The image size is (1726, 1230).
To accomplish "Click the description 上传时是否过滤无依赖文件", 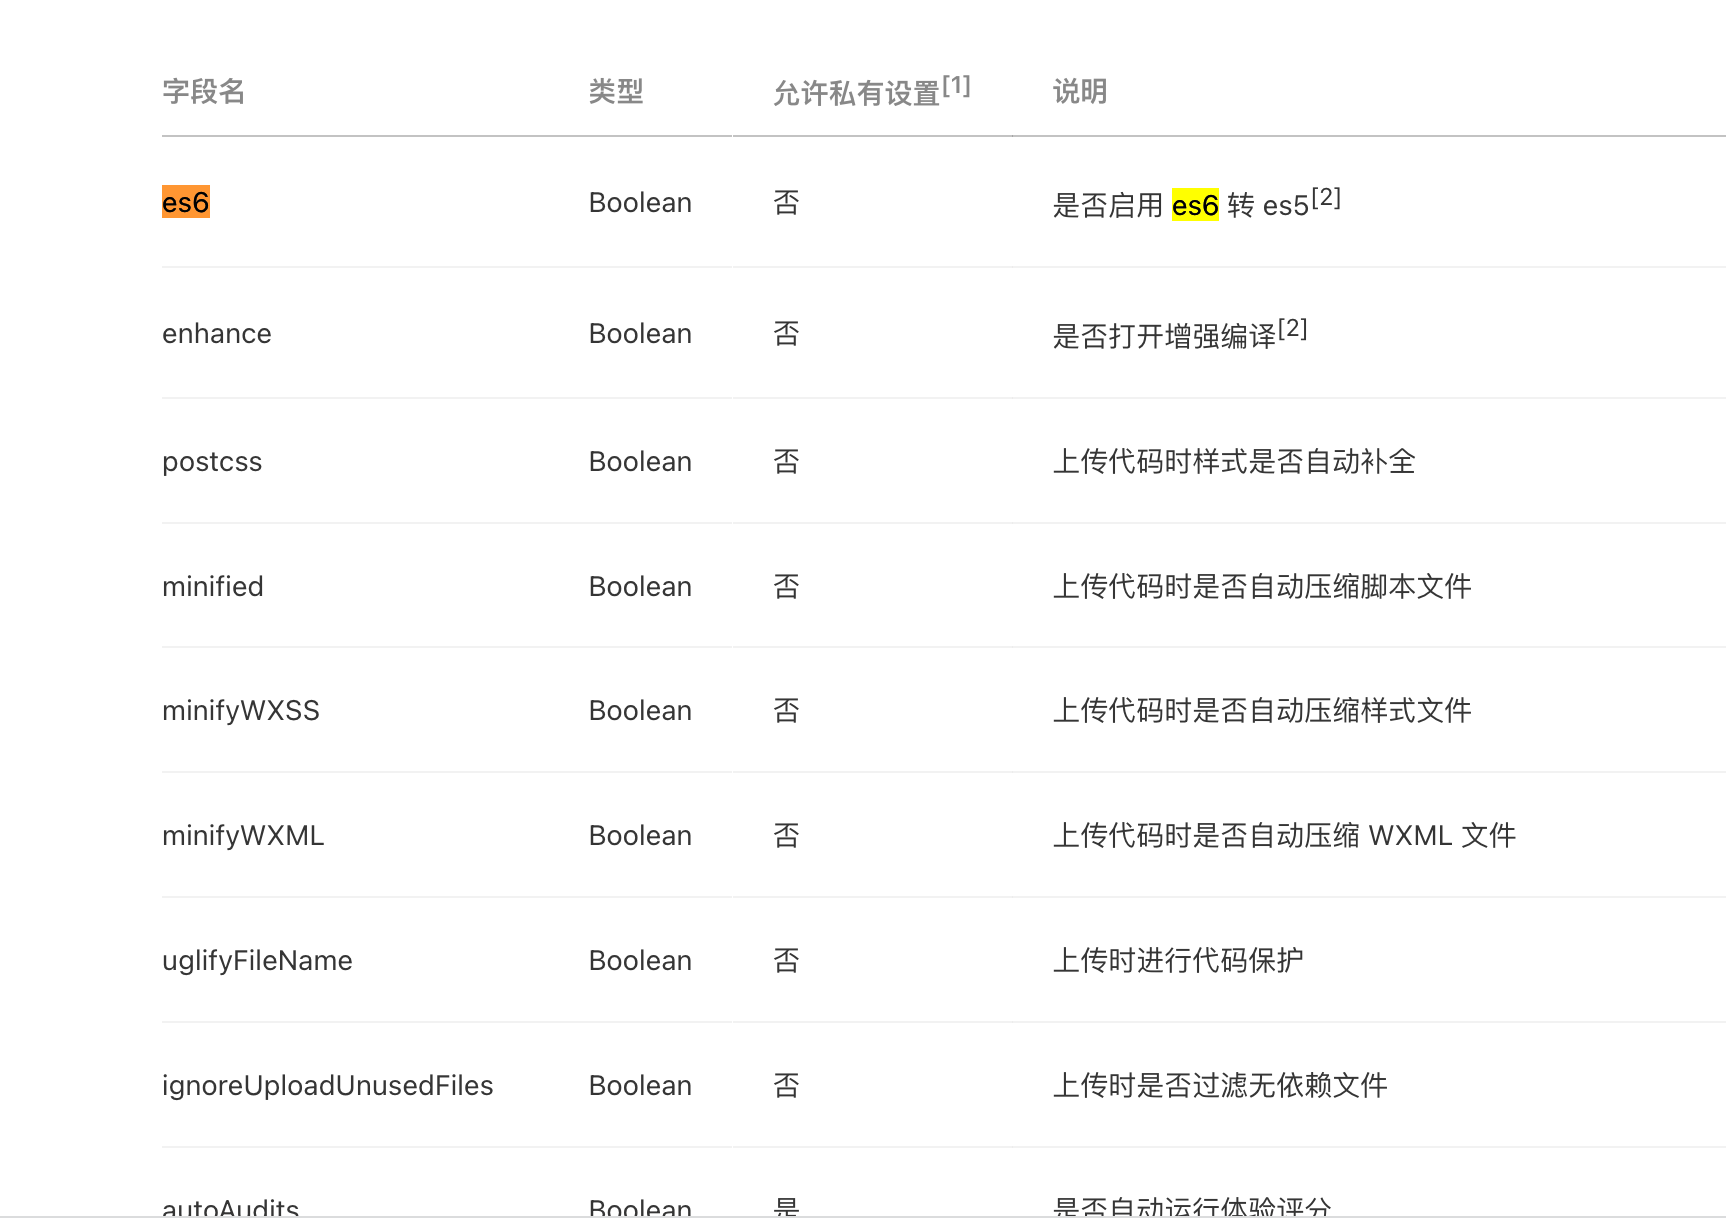I will [1220, 1086].
